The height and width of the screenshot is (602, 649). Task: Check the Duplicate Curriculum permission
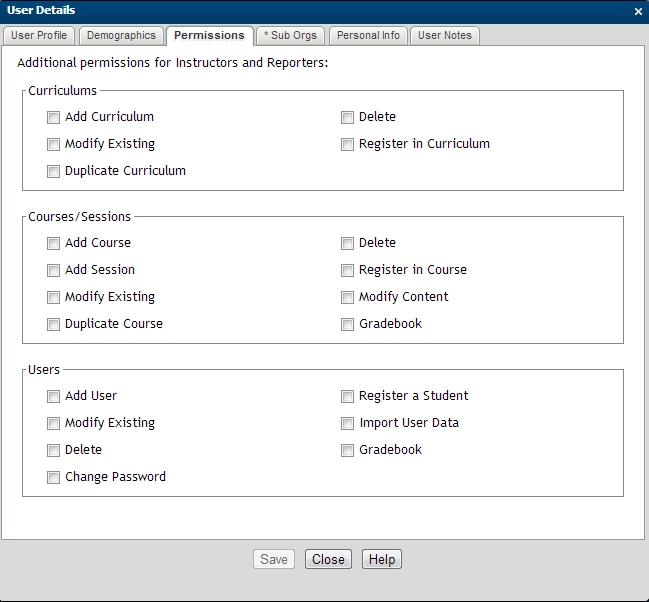click(x=54, y=171)
